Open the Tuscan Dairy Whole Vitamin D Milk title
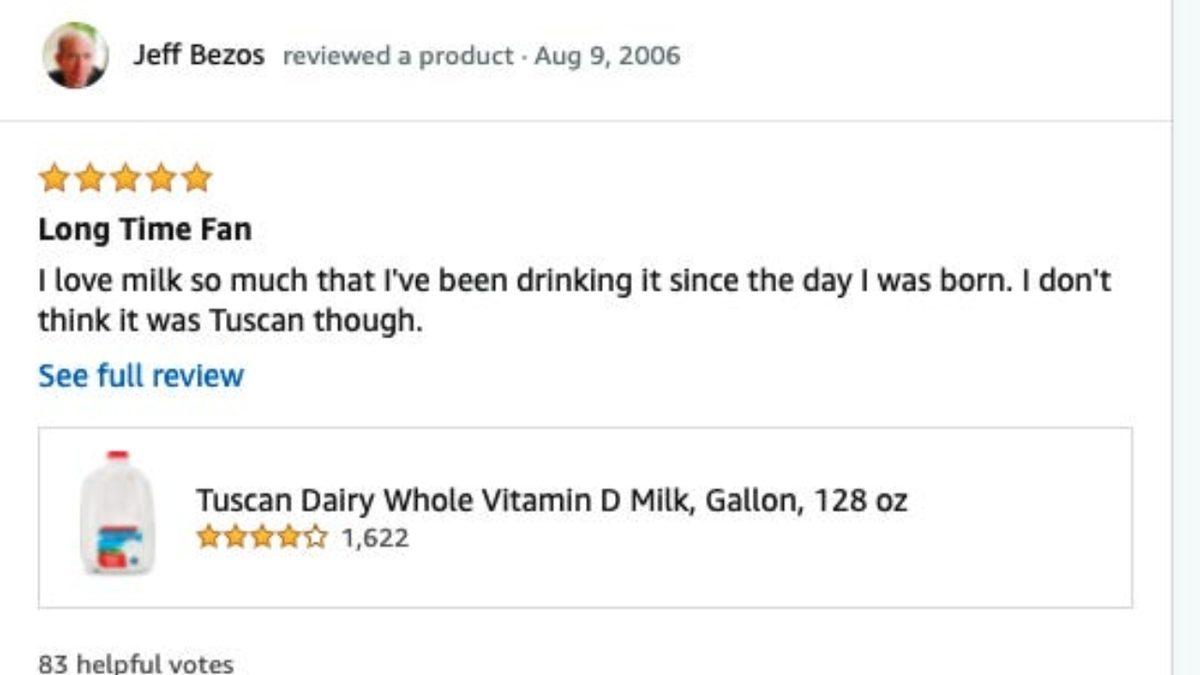1200x675 pixels. (551, 500)
